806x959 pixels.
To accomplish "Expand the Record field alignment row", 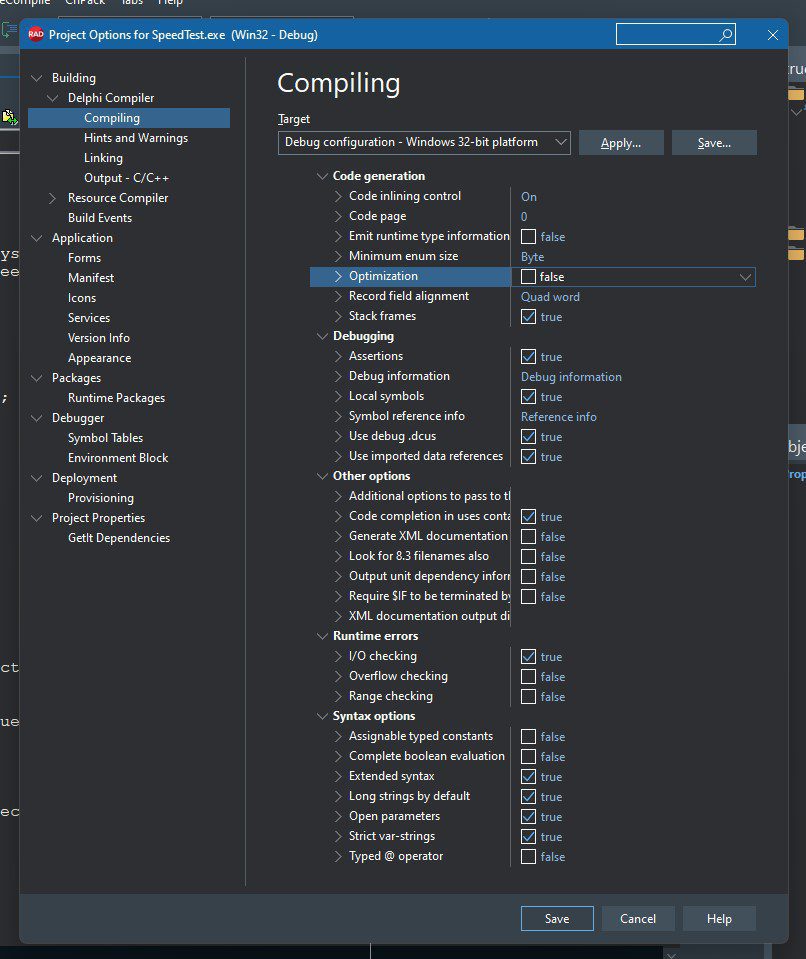I will pyautogui.click(x=338, y=296).
